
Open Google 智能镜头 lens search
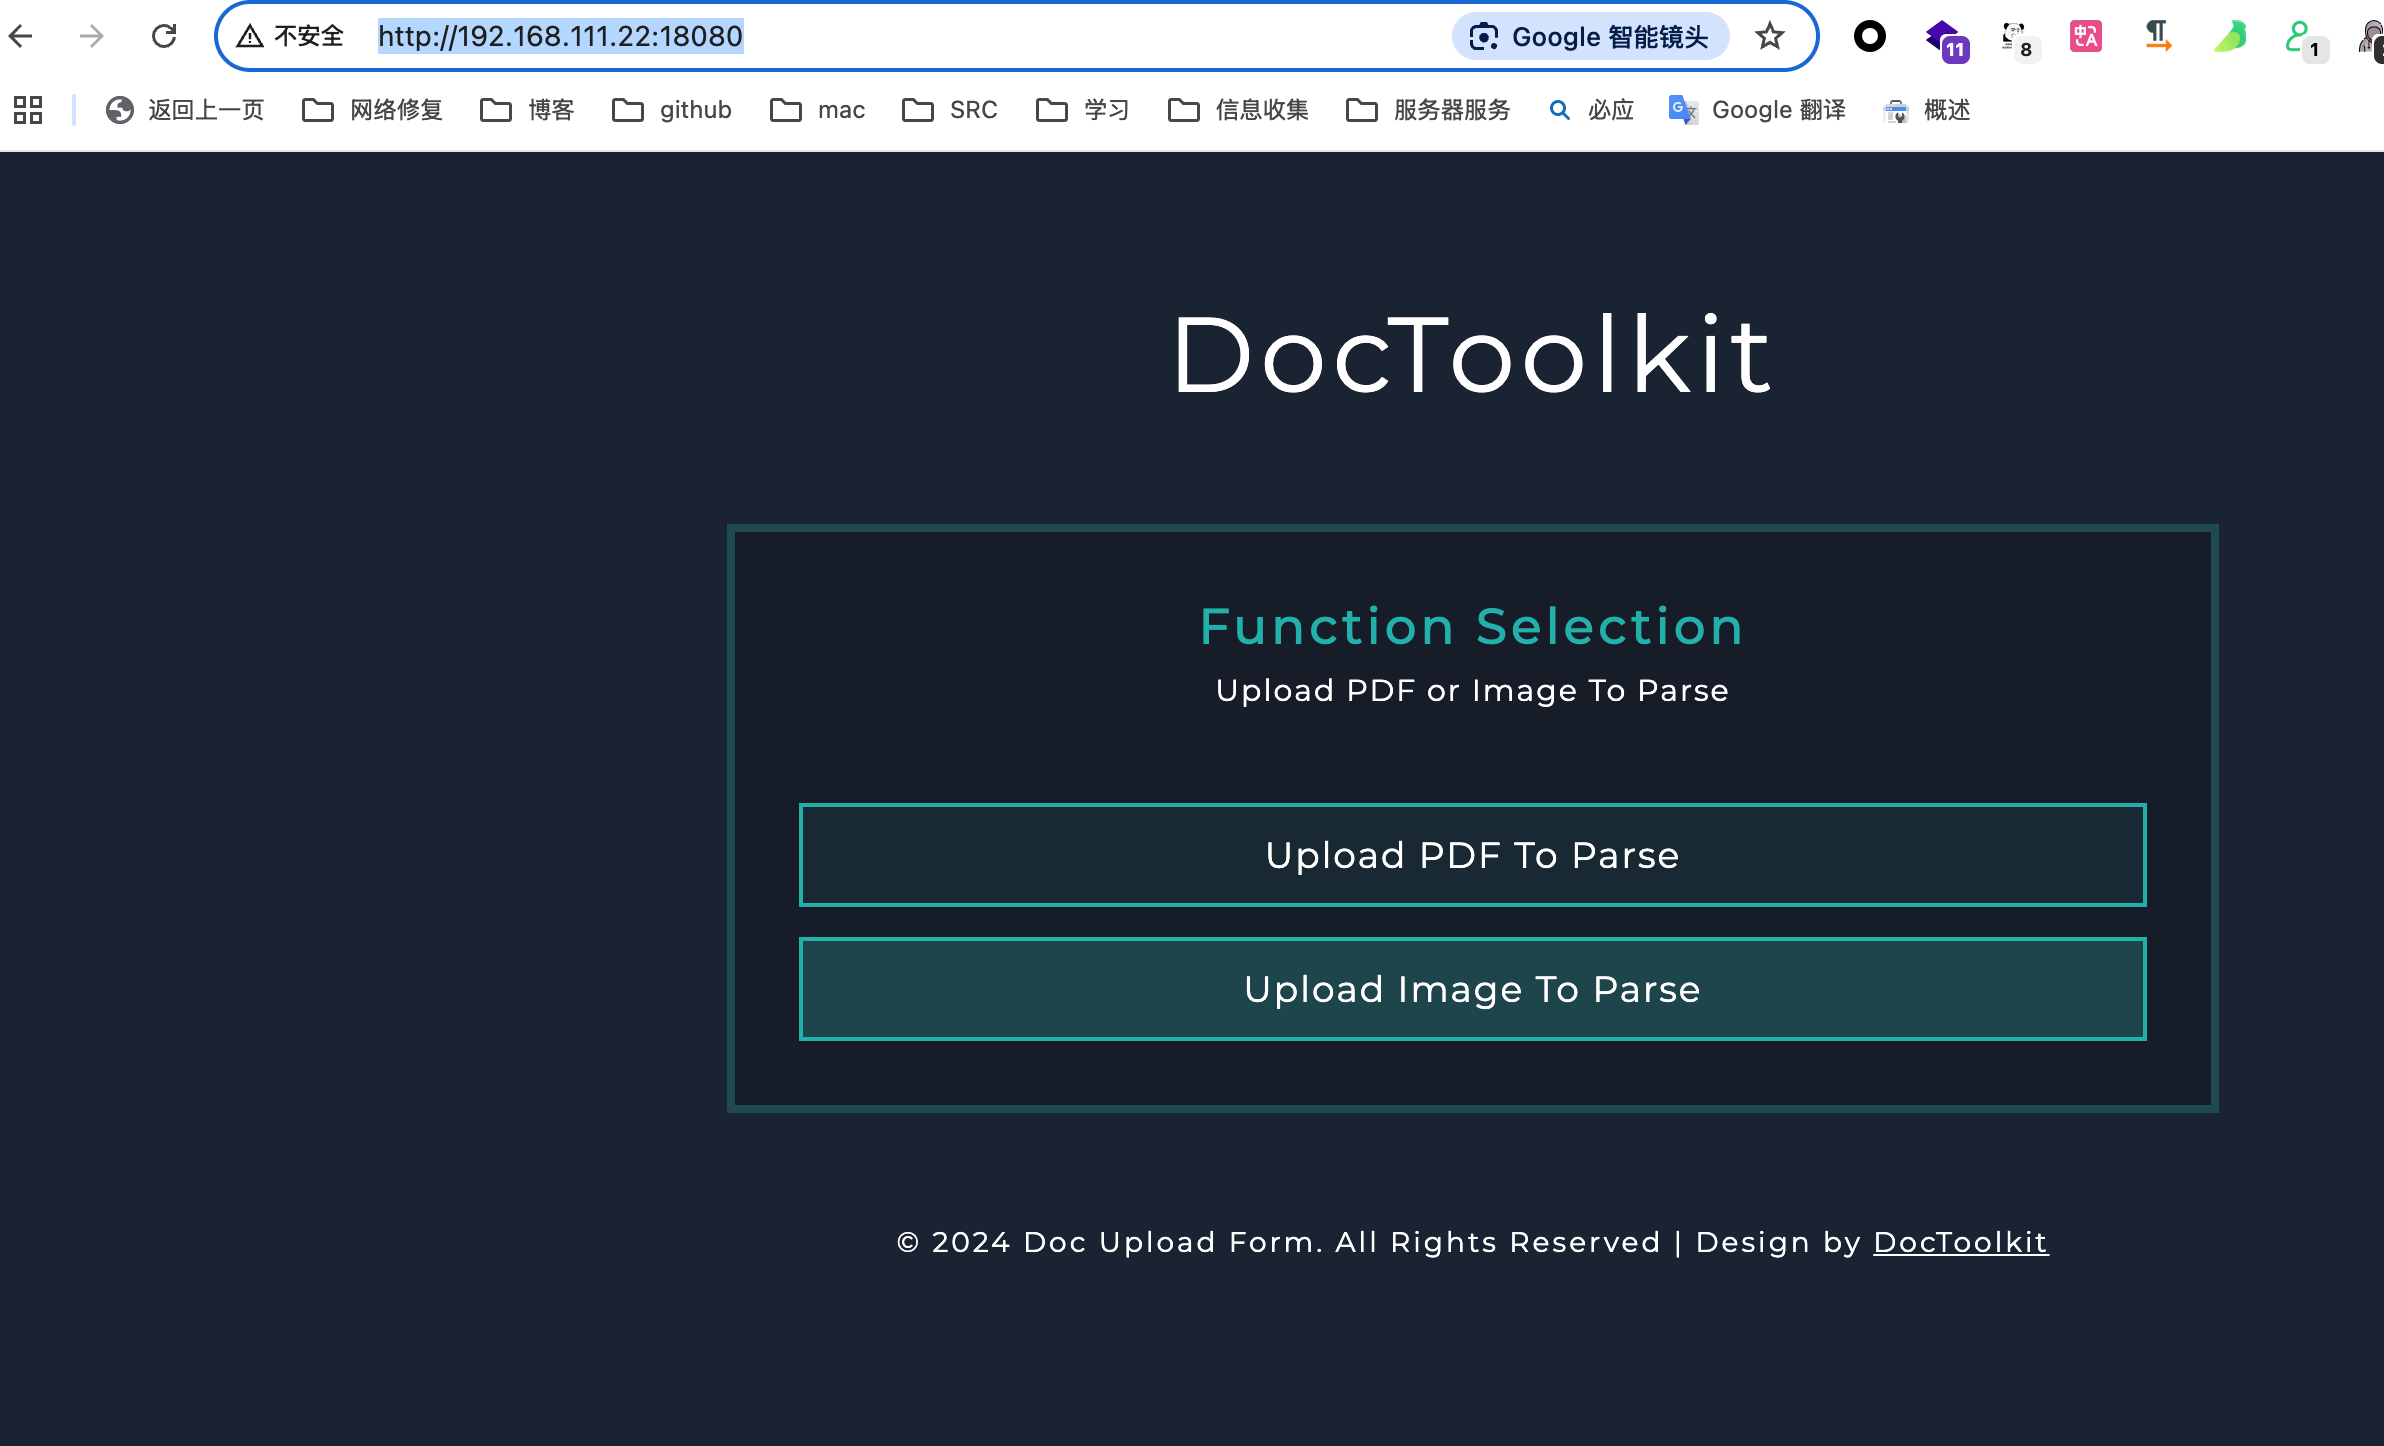[x=1590, y=37]
